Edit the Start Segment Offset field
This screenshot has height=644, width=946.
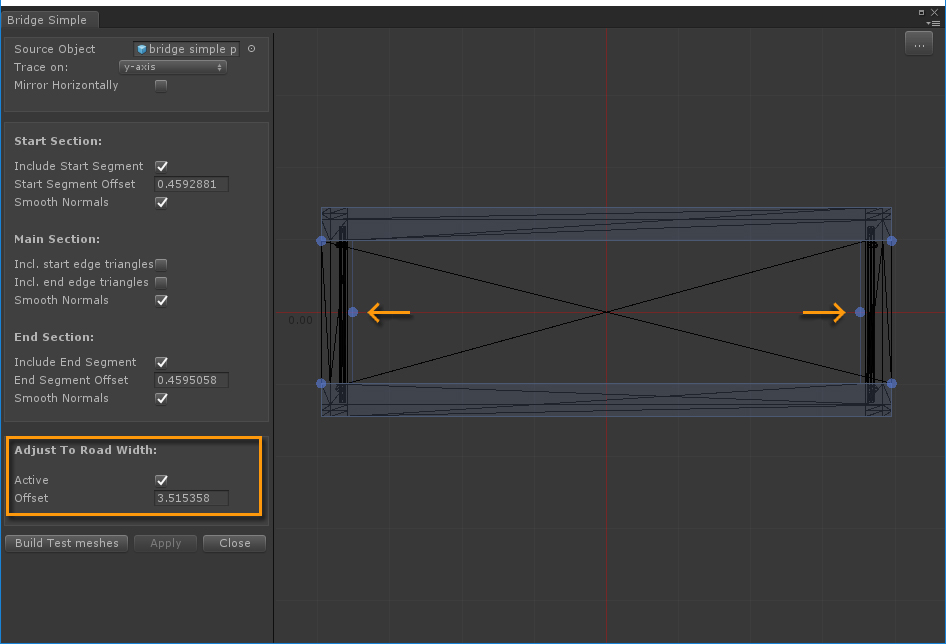coord(191,184)
